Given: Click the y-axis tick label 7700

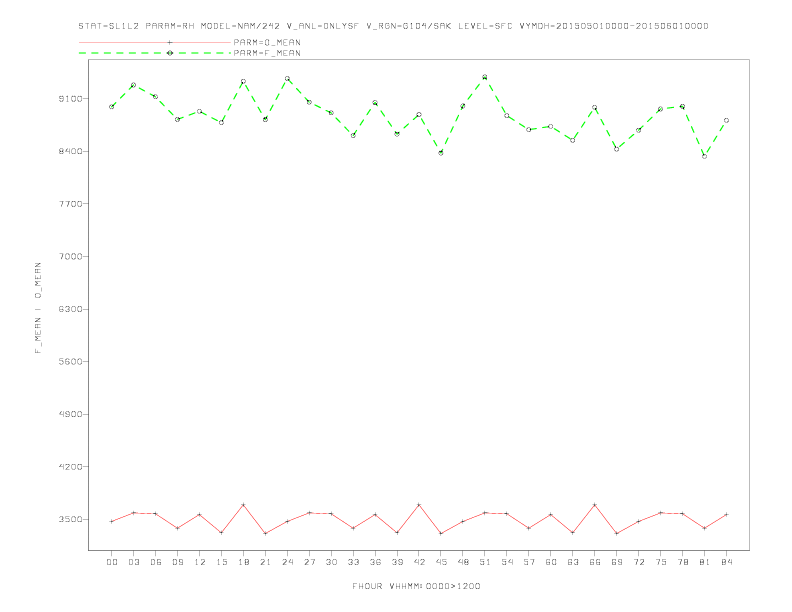Looking at the screenshot, I should pos(70,203).
